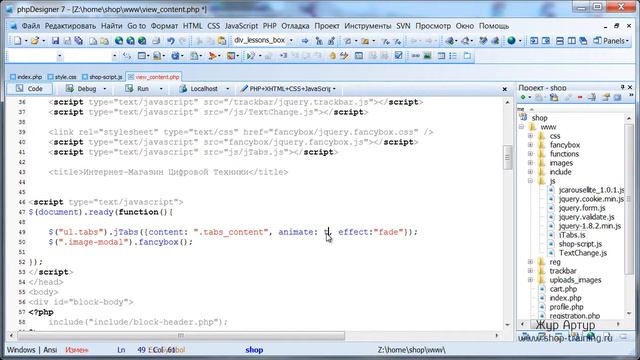Click the Save All icon
The image size is (640, 360).
tap(78, 41)
